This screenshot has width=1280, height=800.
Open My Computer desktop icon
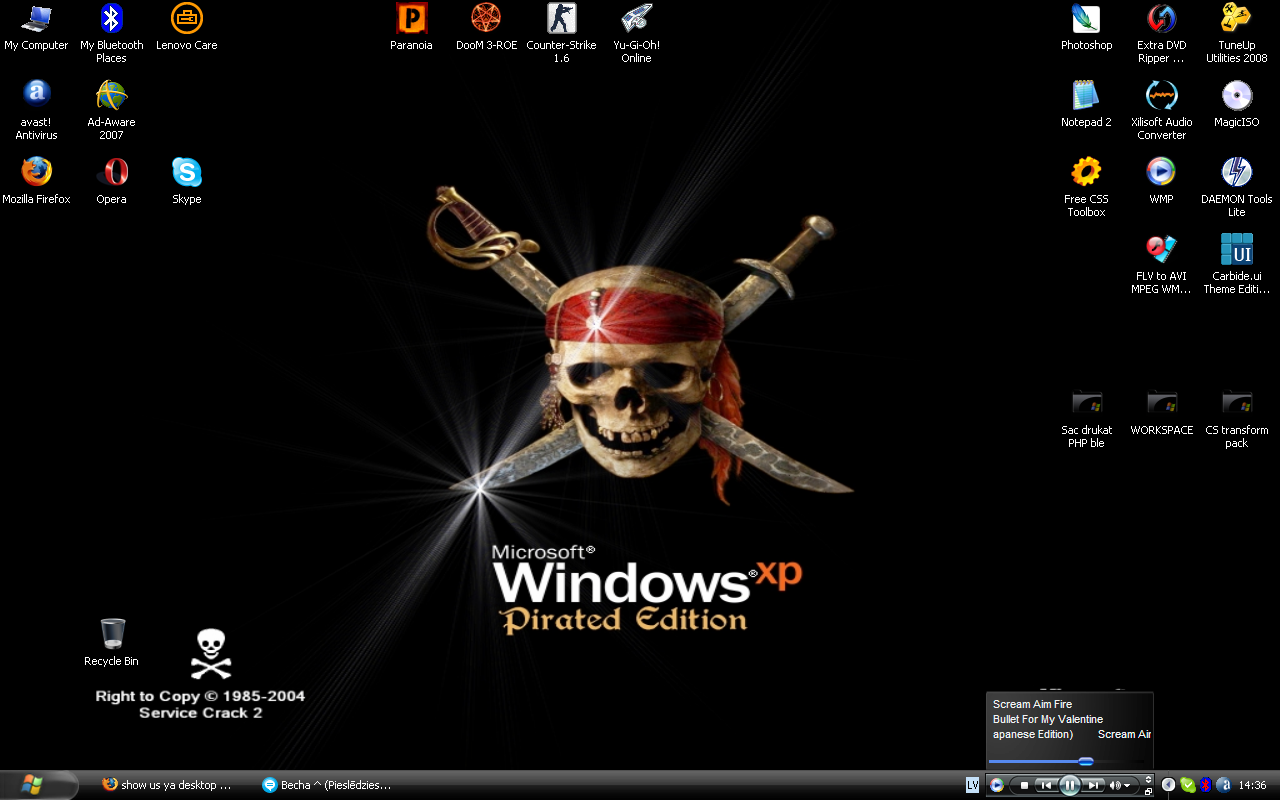36,28
